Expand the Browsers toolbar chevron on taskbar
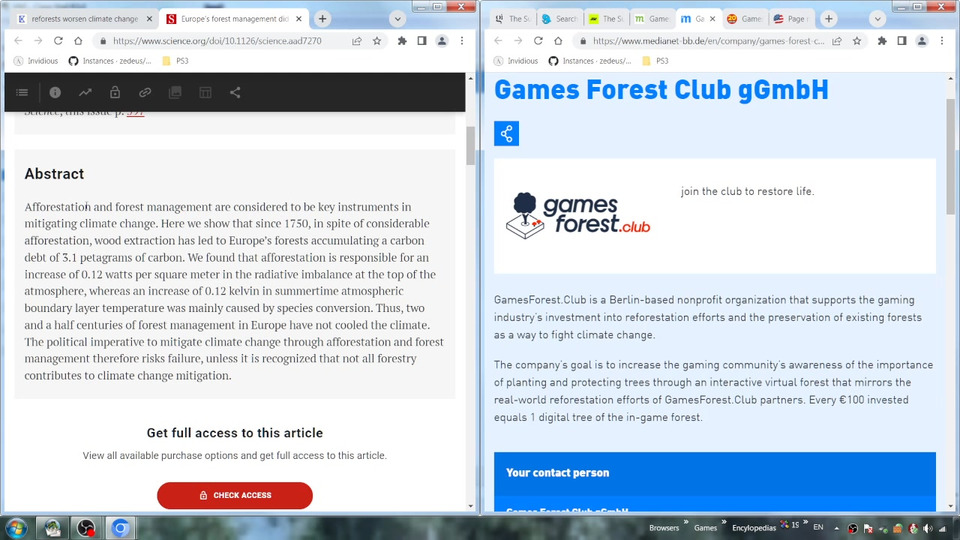The width and height of the screenshot is (960, 540). 686,522
